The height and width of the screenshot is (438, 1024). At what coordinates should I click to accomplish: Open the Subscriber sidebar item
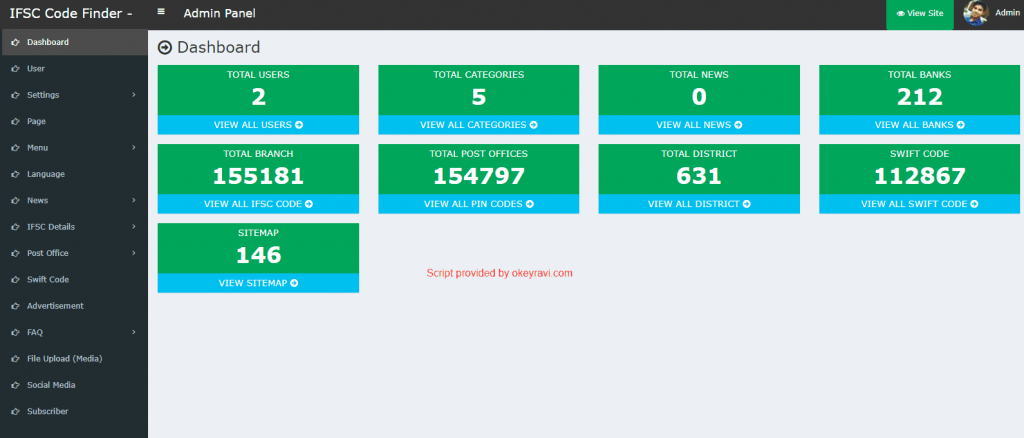74,411
